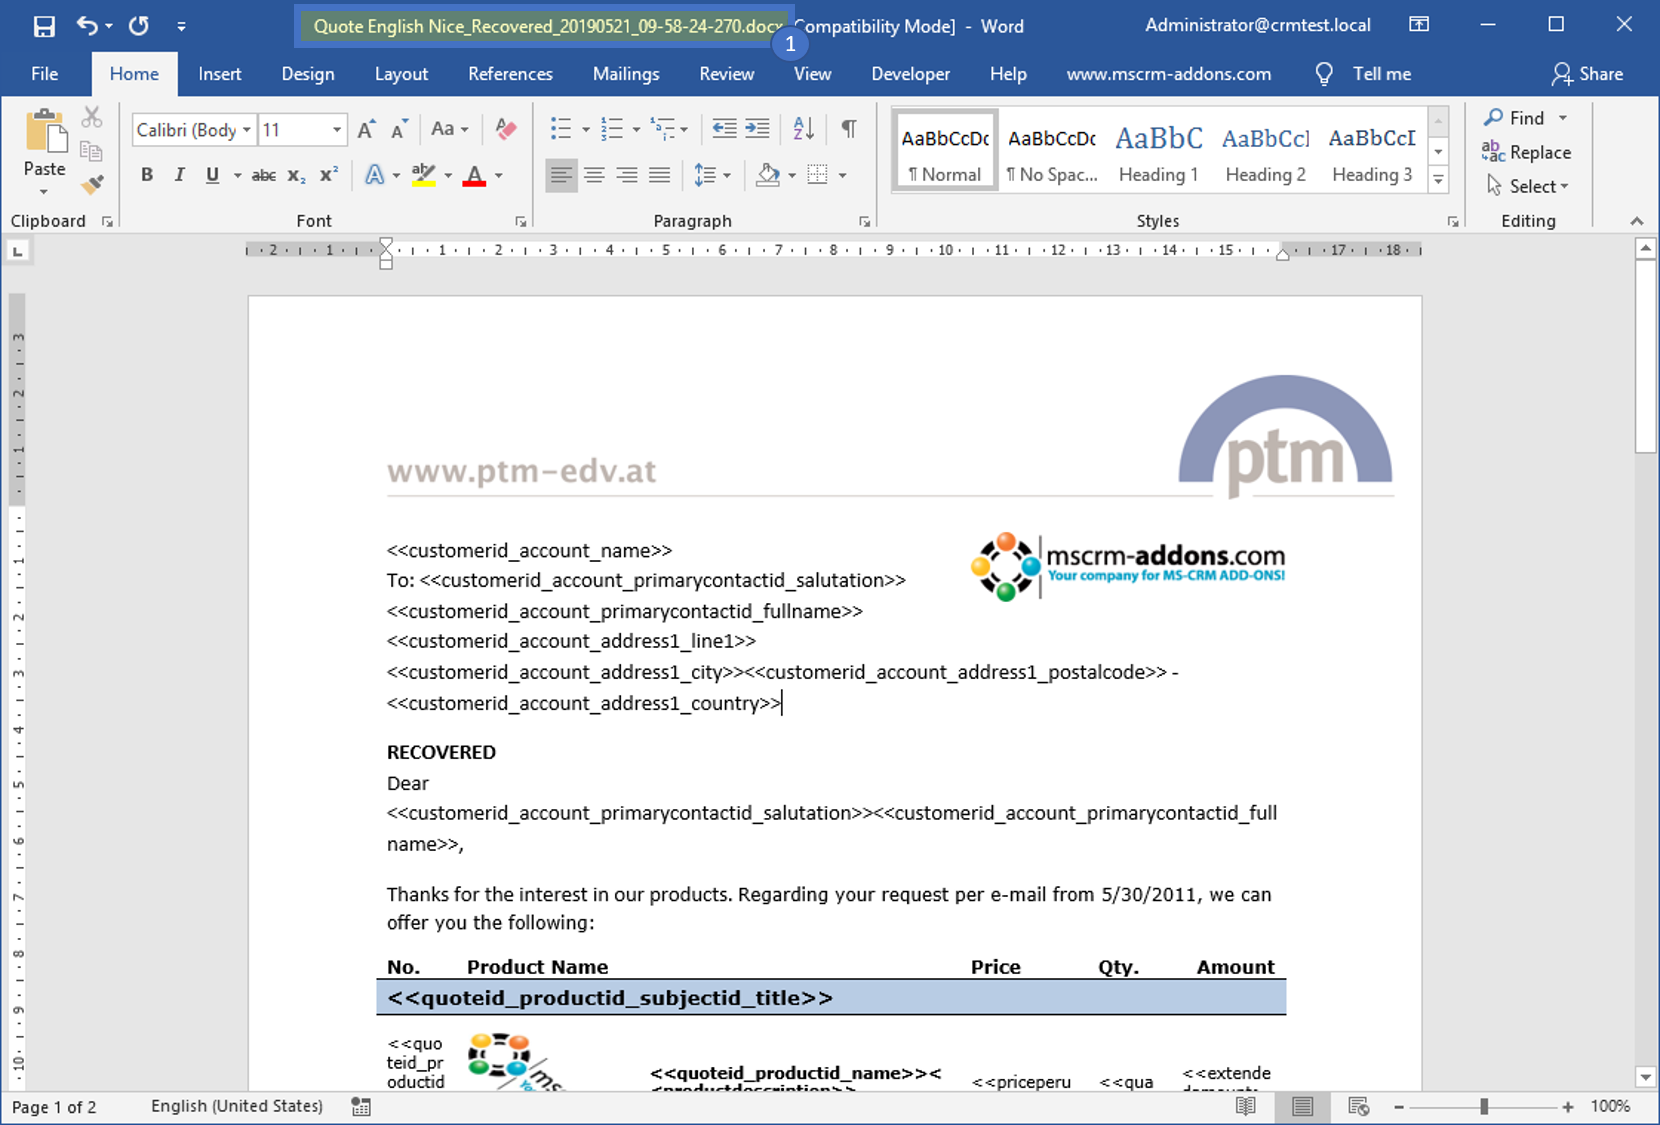
Task: Open bullets list dropdown arrow
Action: tap(585, 129)
